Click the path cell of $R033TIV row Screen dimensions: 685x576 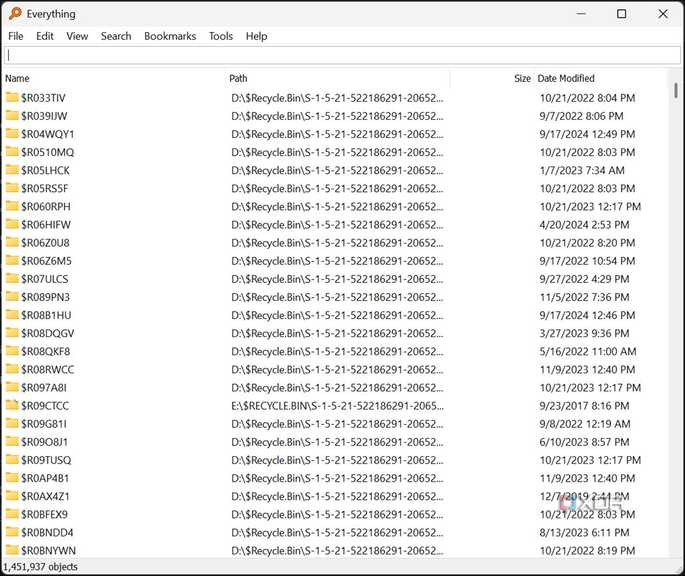coord(337,98)
